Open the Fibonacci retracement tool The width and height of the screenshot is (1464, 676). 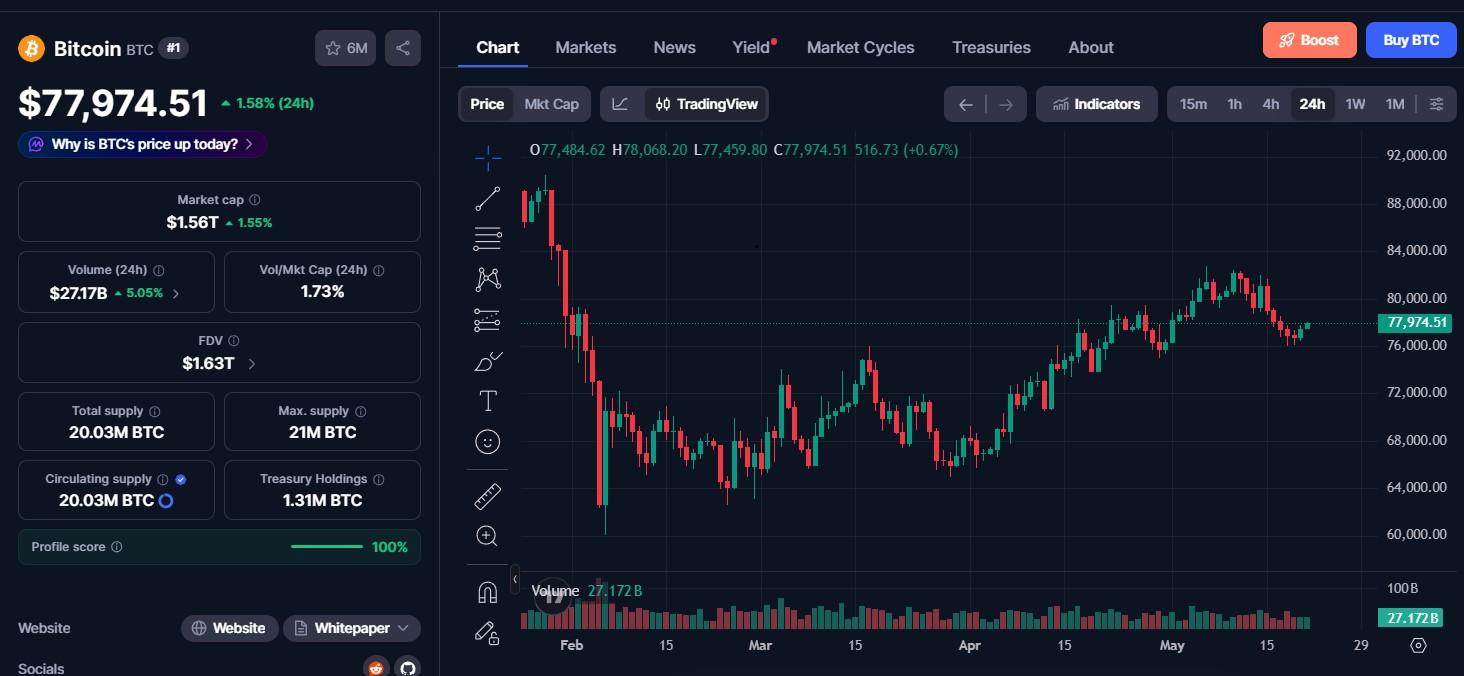488,239
